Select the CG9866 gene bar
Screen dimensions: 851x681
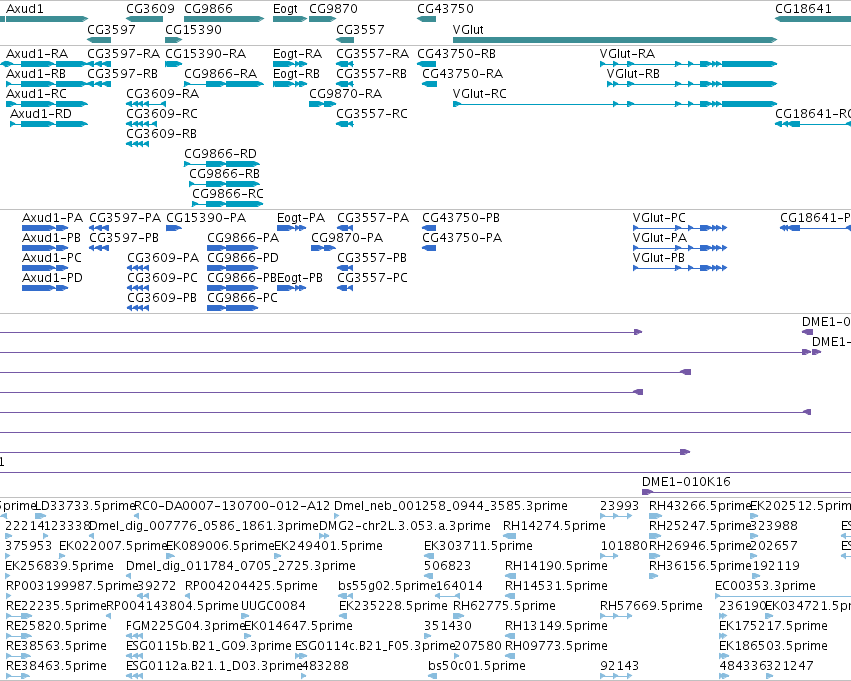point(224,19)
